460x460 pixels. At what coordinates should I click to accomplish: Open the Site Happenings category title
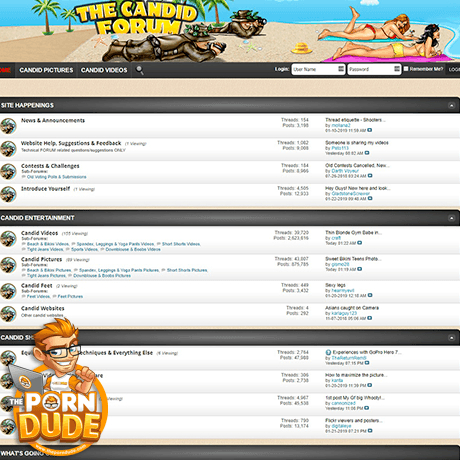click(x=27, y=105)
